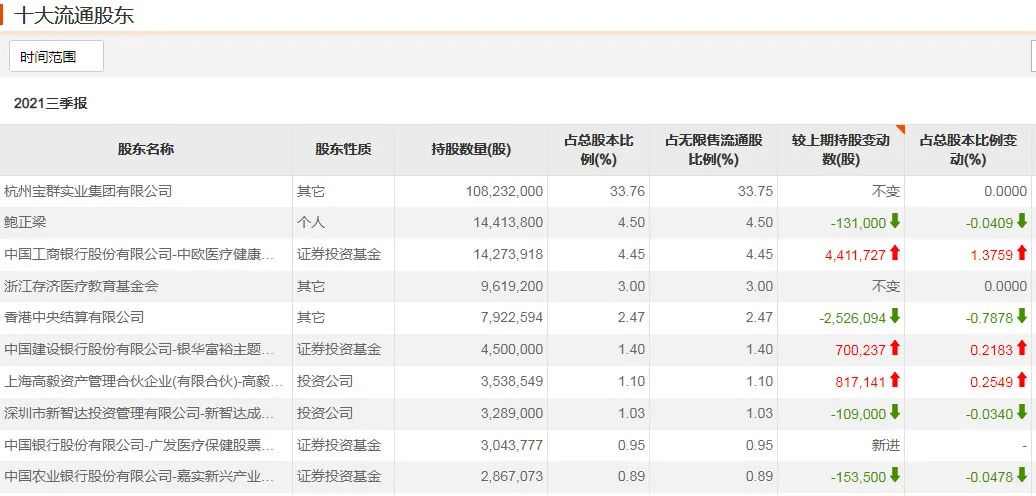Click the 股东名称 column header
The height and width of the screenshot is (496, 1036).
[x=146, y=149]
